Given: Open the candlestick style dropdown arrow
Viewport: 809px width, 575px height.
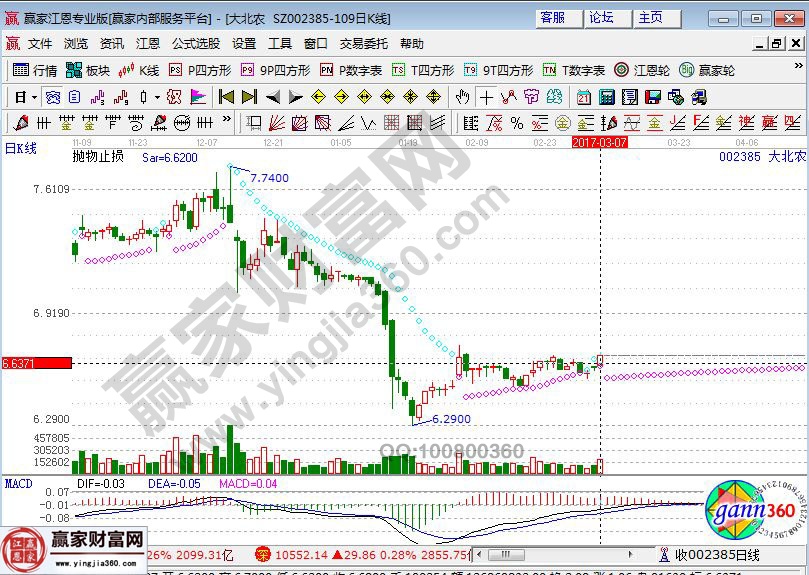Looking at the screenshot, I should (157, 97).
